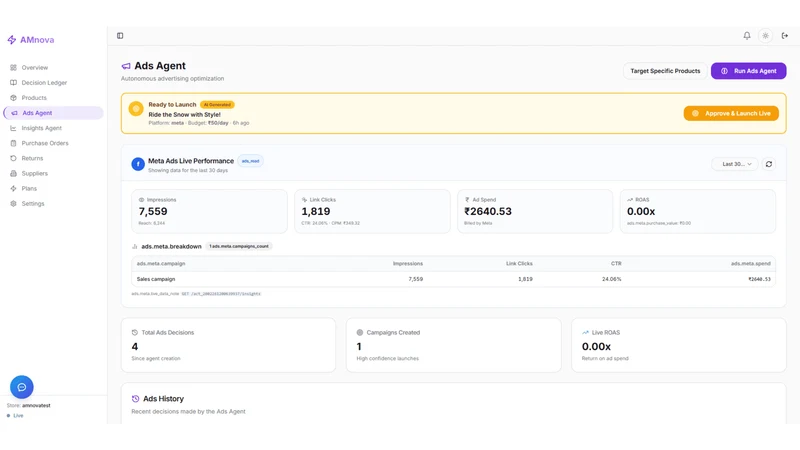Click the Decision Ledger book icon
Screen dimensions: 800x450
pyautogui.click(x=13, y=83)
